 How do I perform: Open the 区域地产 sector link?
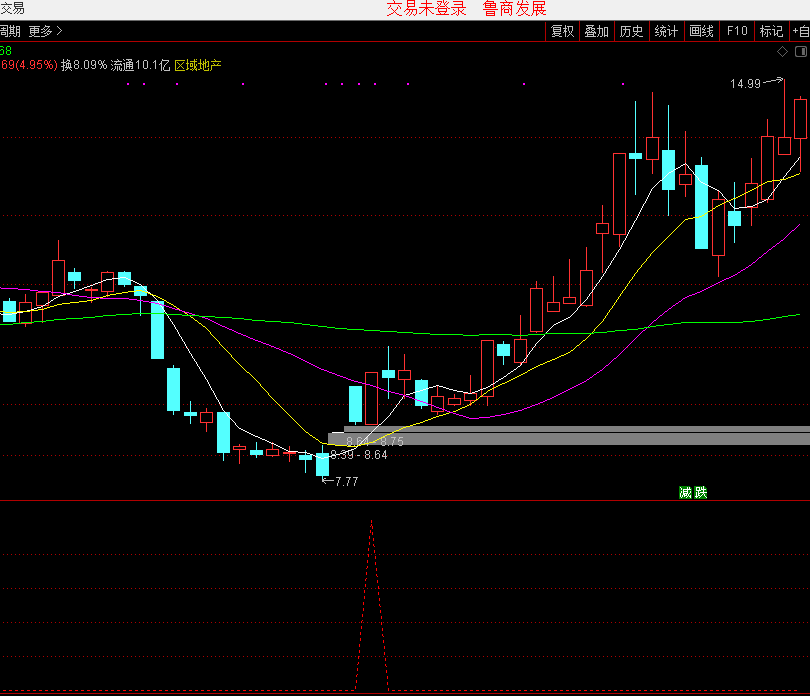pos(198,66)
